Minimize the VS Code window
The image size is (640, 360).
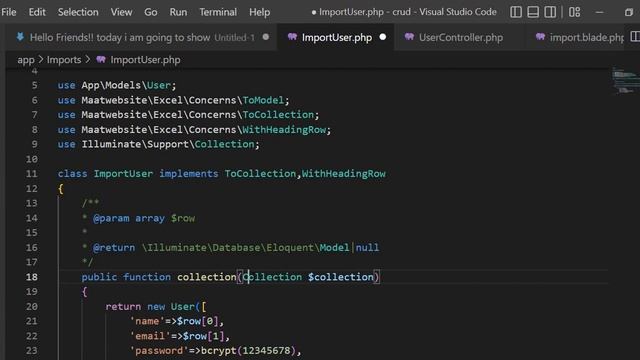(600, 12)
